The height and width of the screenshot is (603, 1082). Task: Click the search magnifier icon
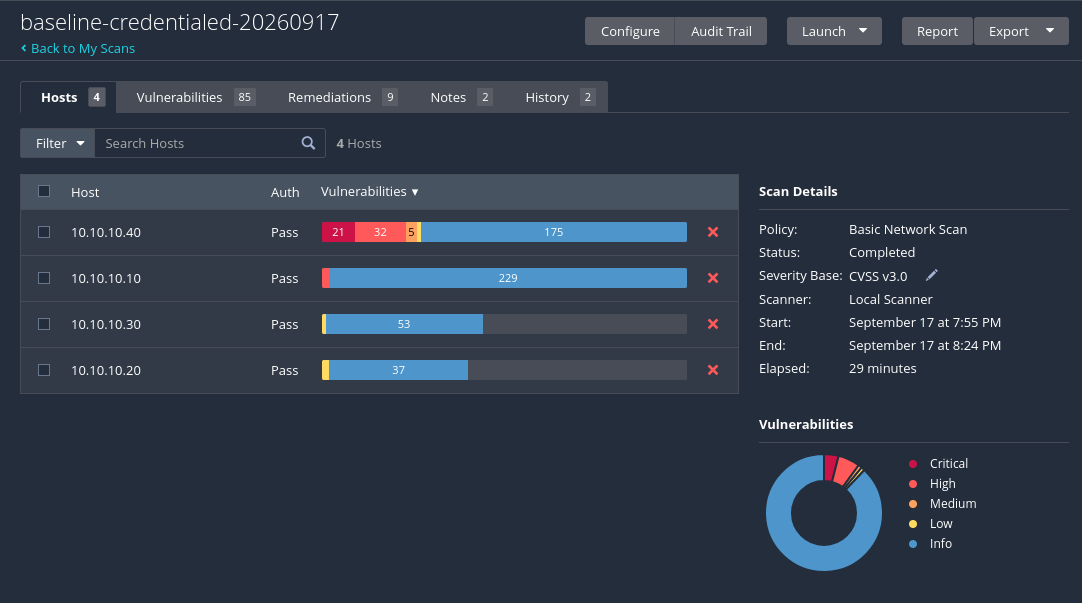308,143
